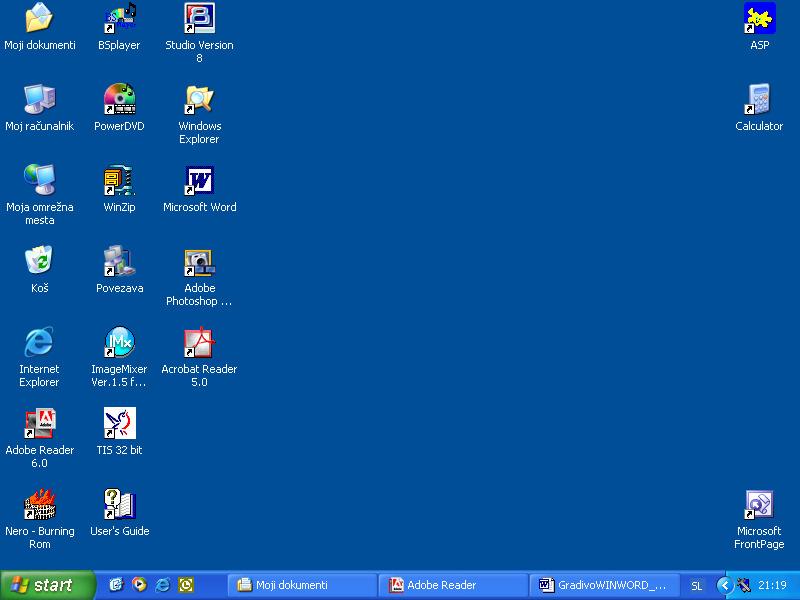The height and width of the screenshot is (600, 800).
Task: Open Windows Media Player from quick launch
Action: click(139, 585)
